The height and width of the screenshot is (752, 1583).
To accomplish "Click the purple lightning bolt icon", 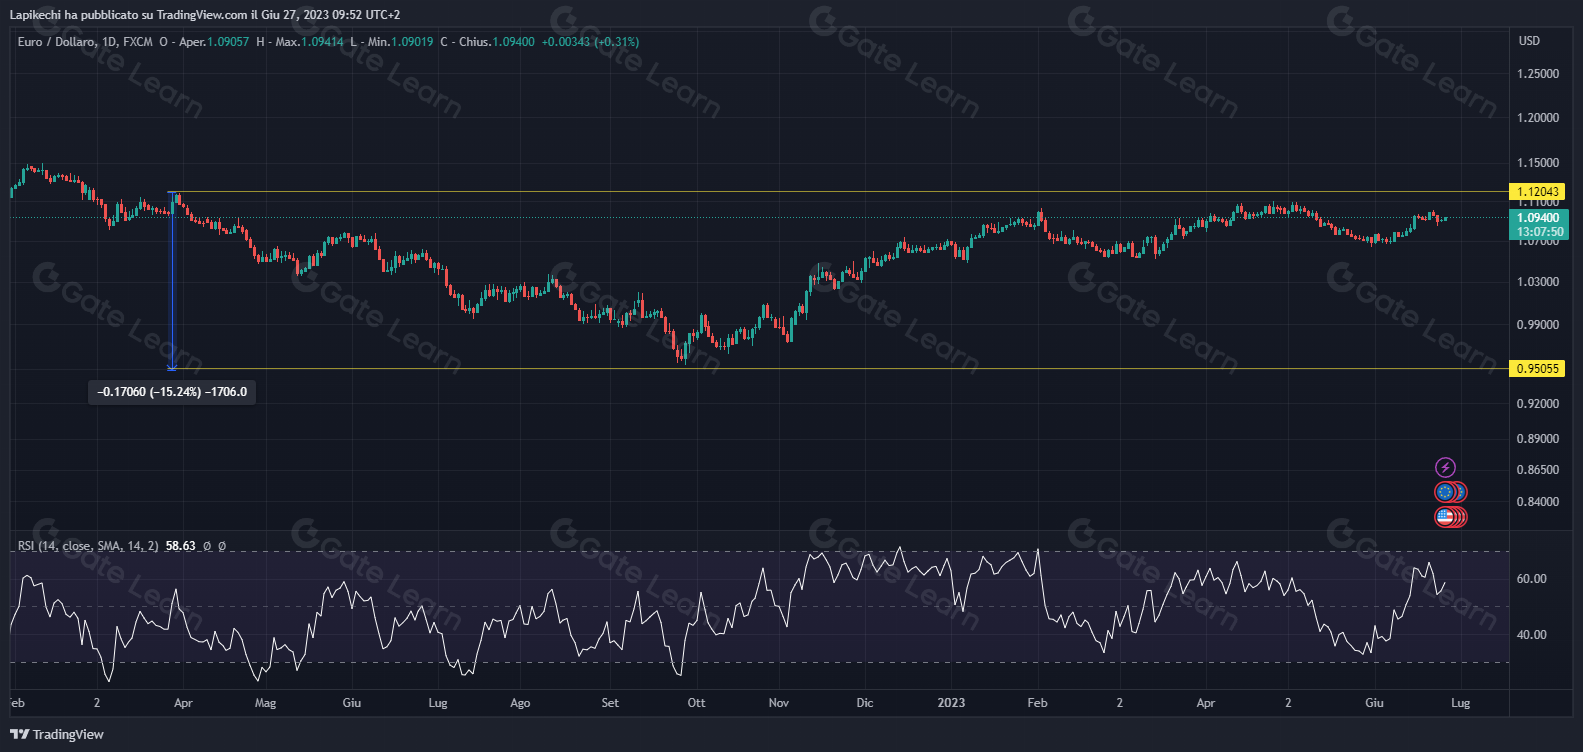I will pyautogui.click(x=1445, y=467).
